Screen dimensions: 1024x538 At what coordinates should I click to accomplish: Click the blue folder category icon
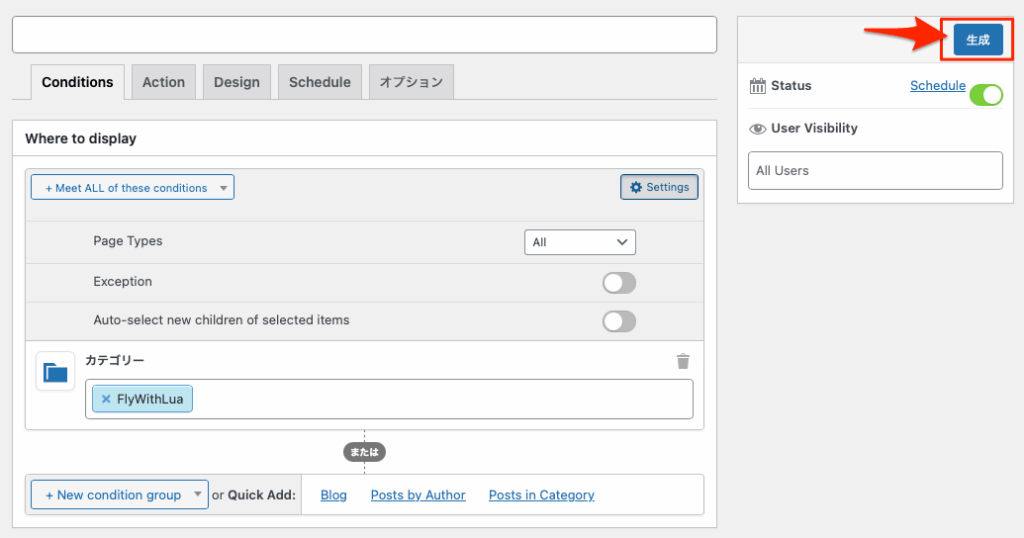[56, 372]
